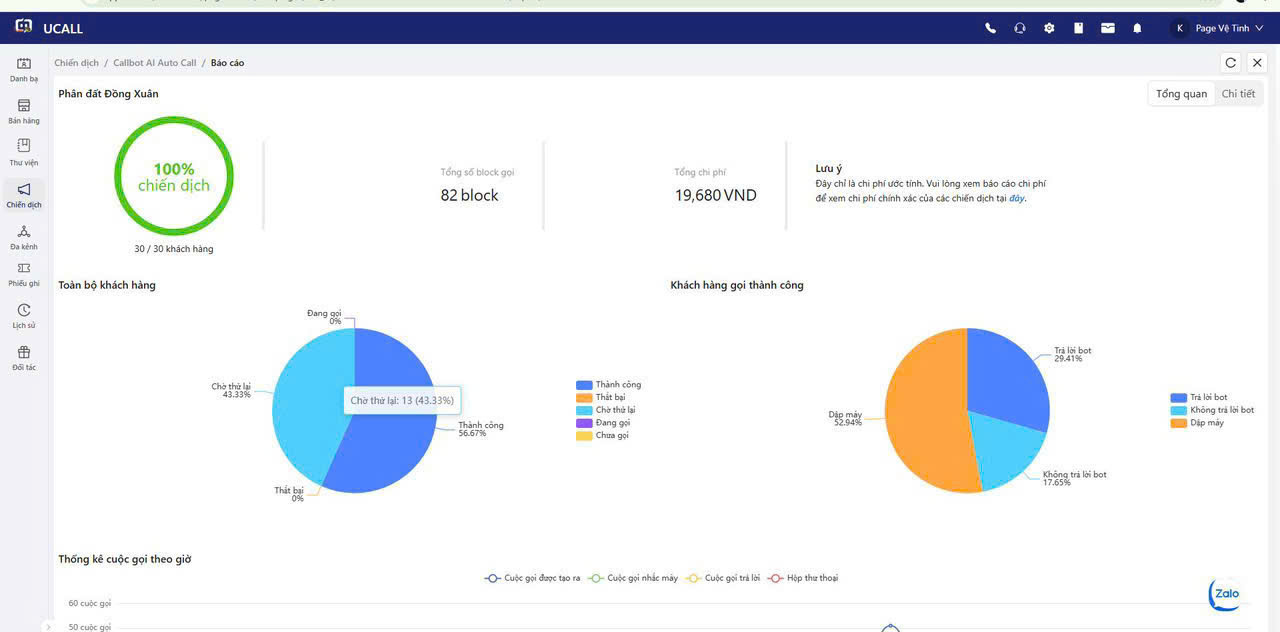This screenshot has height=632, width=1280.
Task: Open Đối tác partners in the sidebar
Action: (x=24, y=358)
